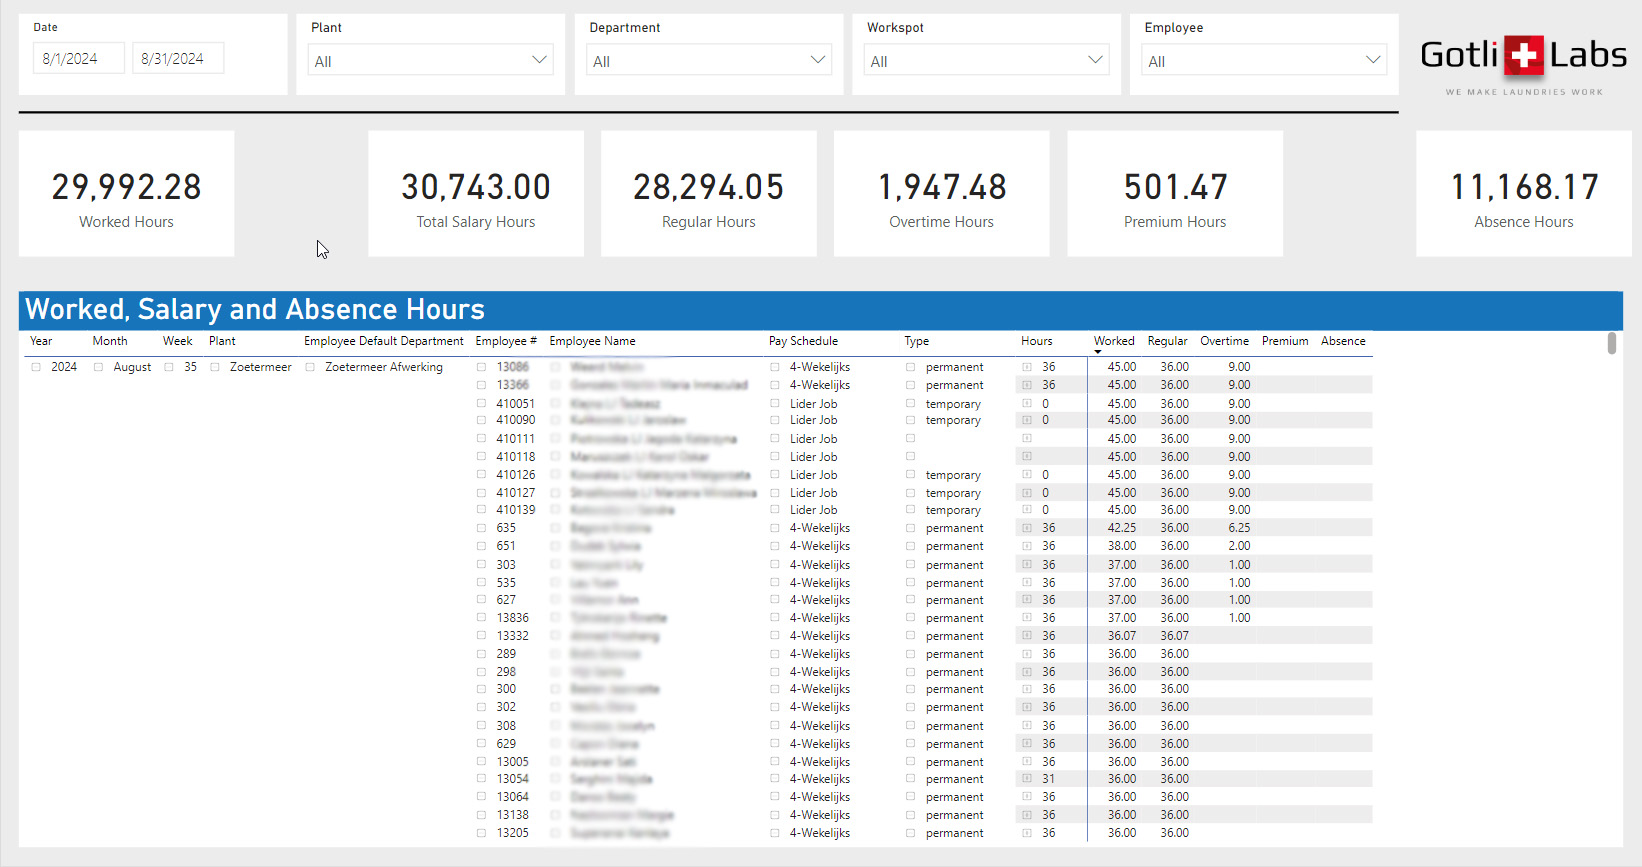The width and height of the screenshot is (1642, 867).
Task: Collapse employee number 13086 row
Action: 481,367
